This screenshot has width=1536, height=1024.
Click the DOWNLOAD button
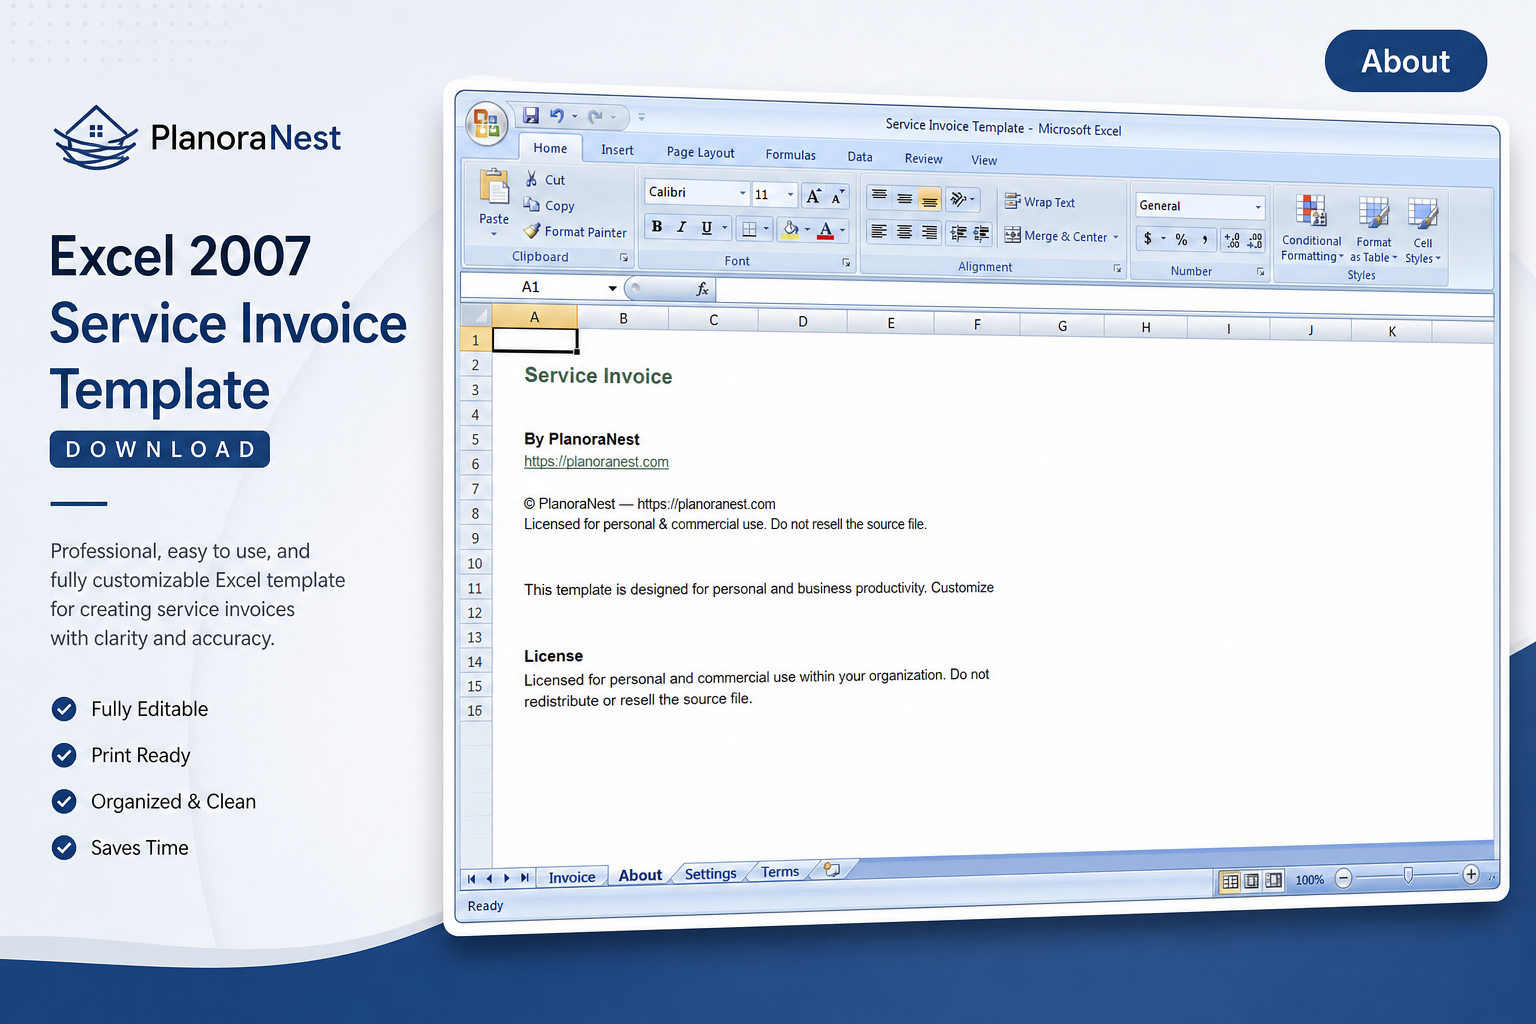coord(160,449)
